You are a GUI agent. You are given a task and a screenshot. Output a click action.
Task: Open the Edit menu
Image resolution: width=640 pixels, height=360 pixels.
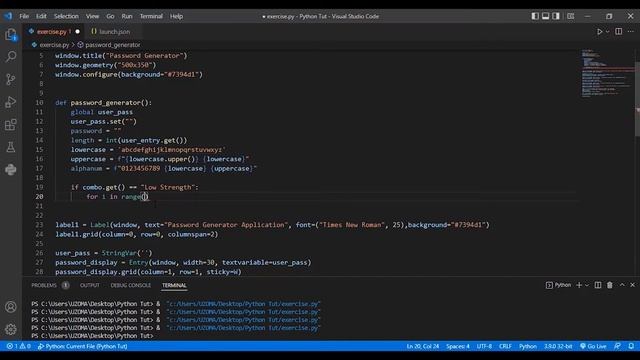point(41,16)
